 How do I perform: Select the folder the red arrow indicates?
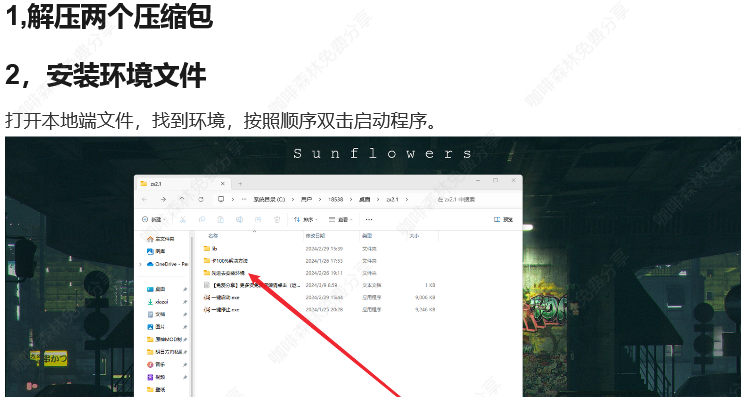pyautogui.click(x=224, y=273)
